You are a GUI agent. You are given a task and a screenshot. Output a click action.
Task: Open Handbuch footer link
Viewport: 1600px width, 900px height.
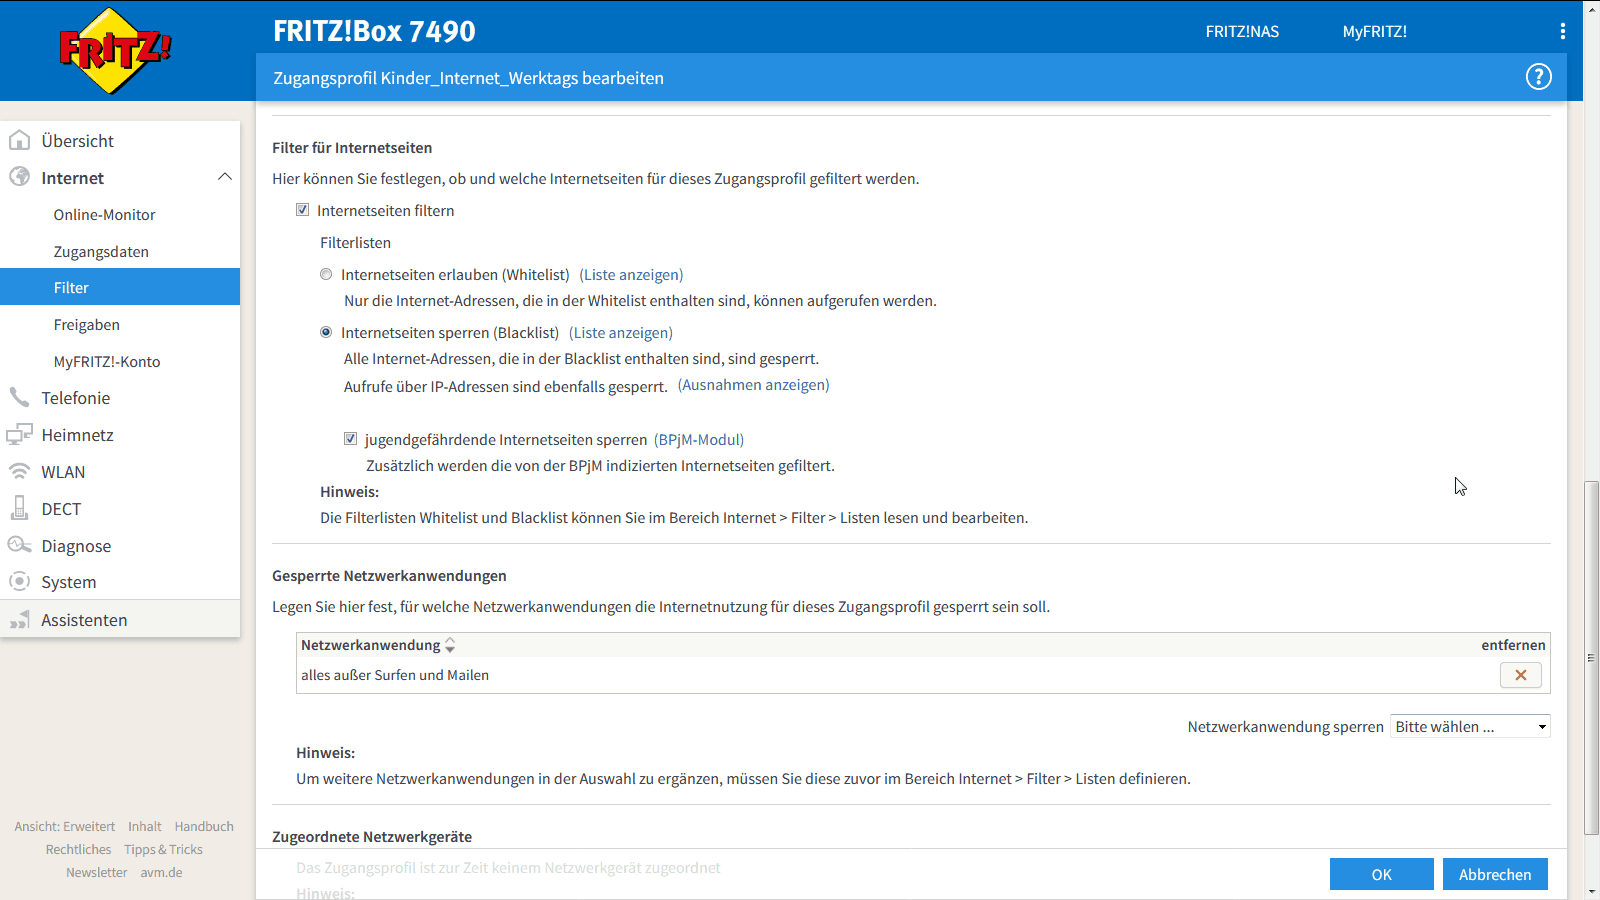click(204, 826)
